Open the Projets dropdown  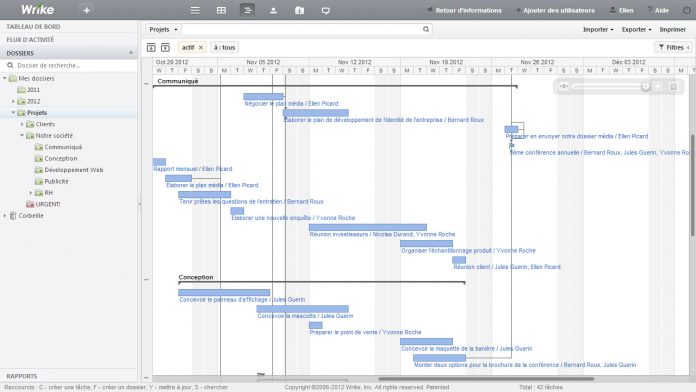163,29
